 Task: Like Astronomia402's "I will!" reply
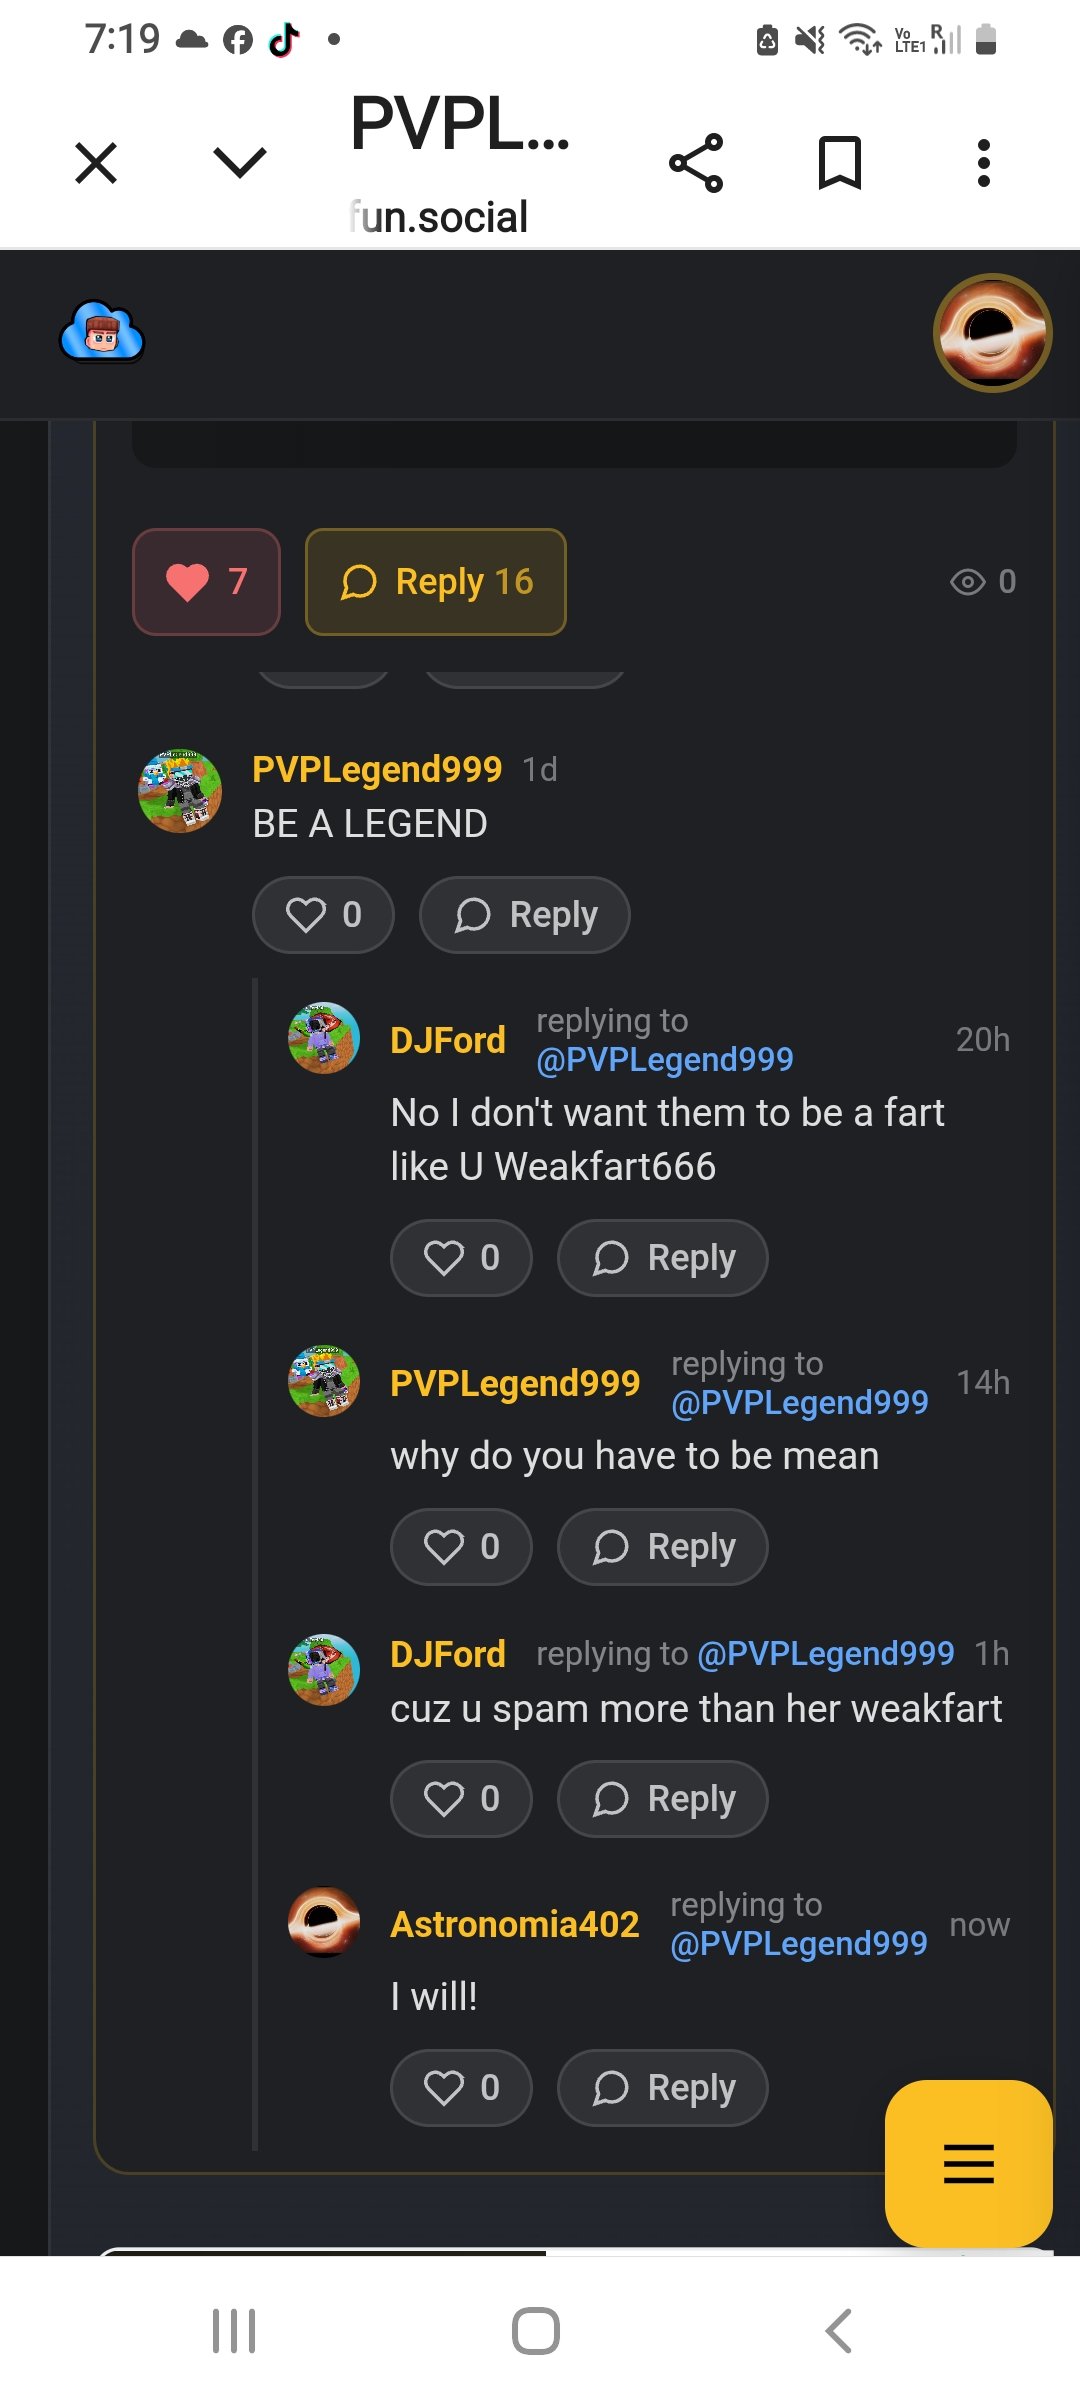point(461,2088)
